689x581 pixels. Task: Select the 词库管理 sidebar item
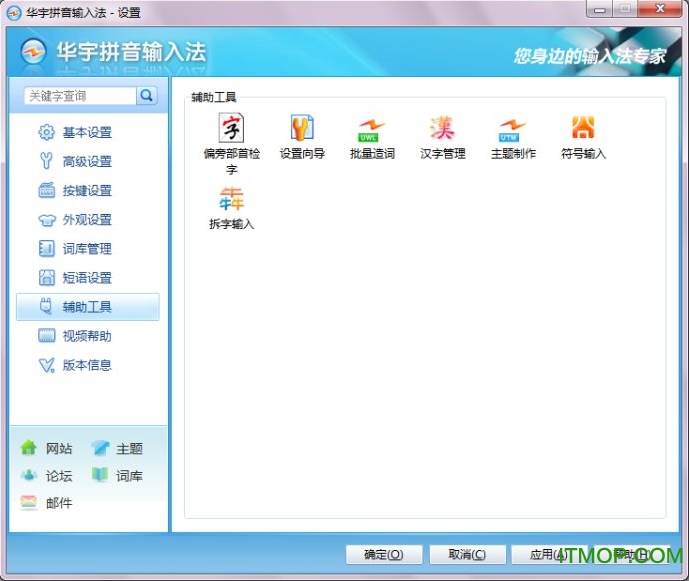tap(87, 248)
